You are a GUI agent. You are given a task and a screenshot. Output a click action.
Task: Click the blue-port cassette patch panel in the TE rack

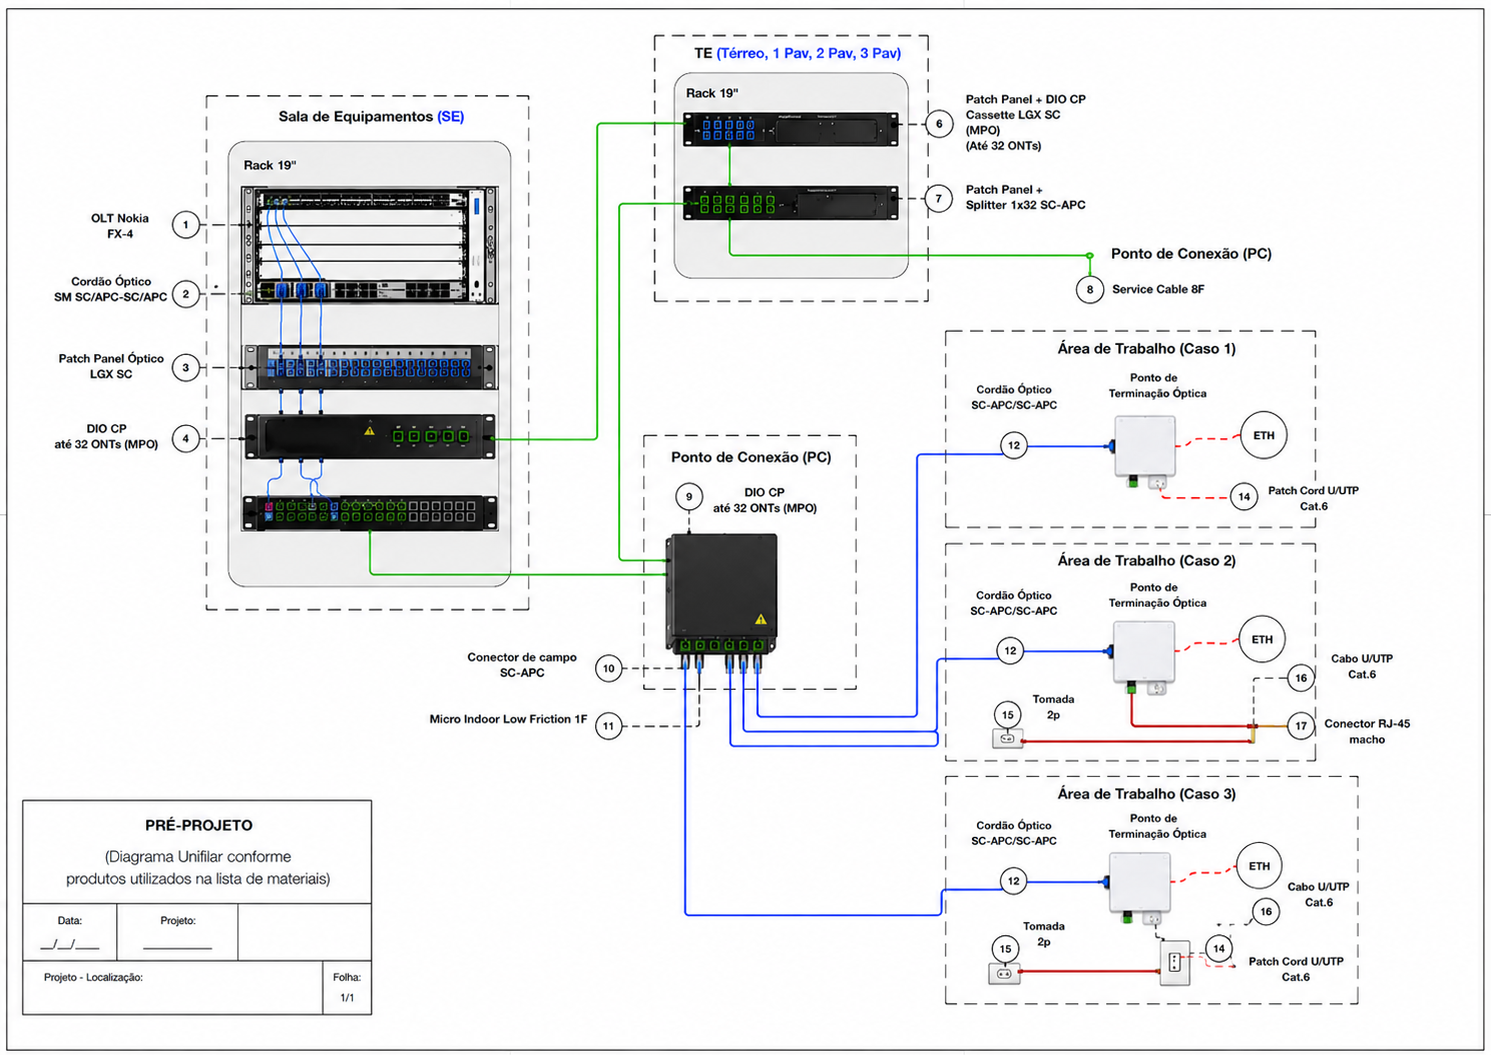click(790, 129)
